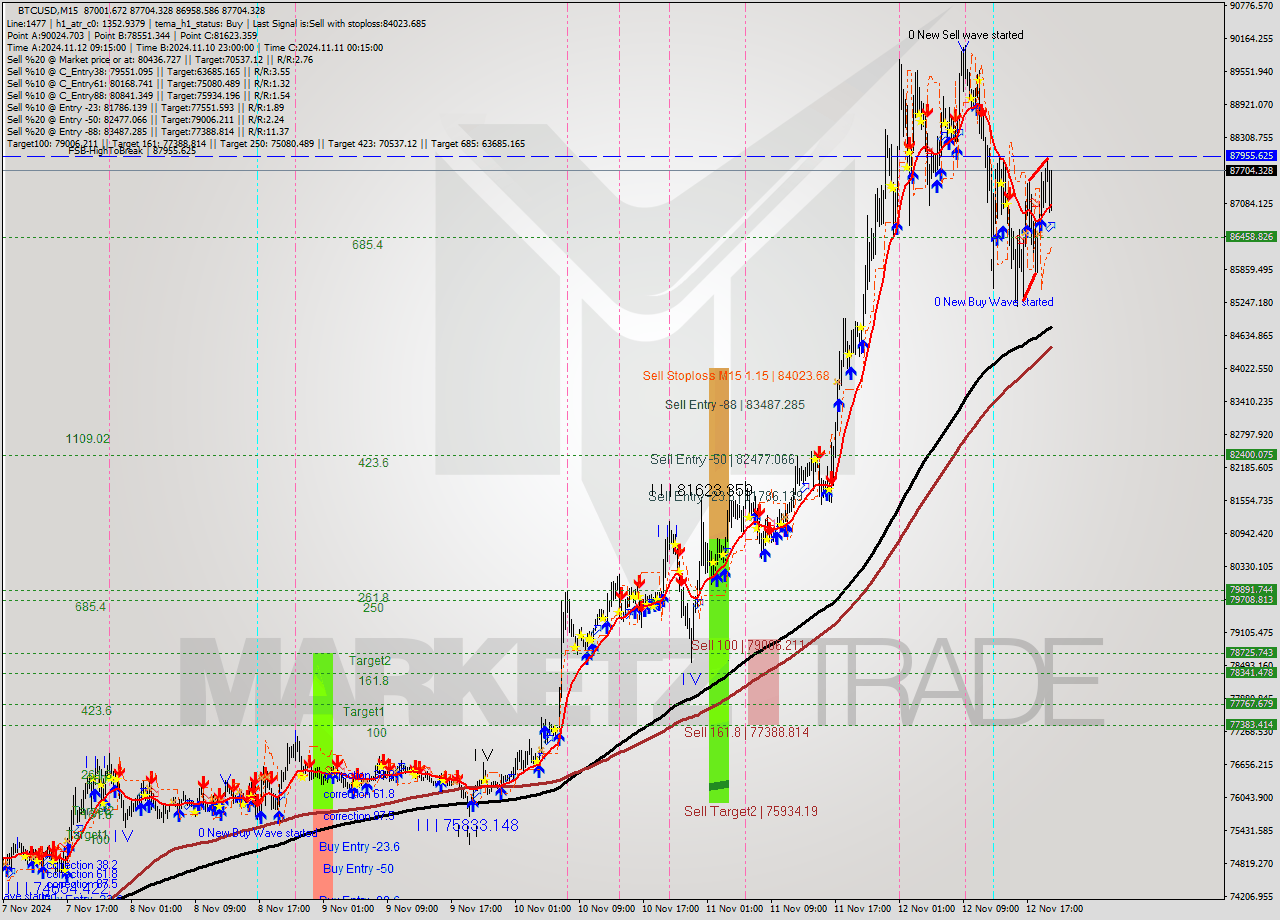Click the 84022.550 price axis value
The height and width of the screenshot is (920, 1280).
point(1251,368)
